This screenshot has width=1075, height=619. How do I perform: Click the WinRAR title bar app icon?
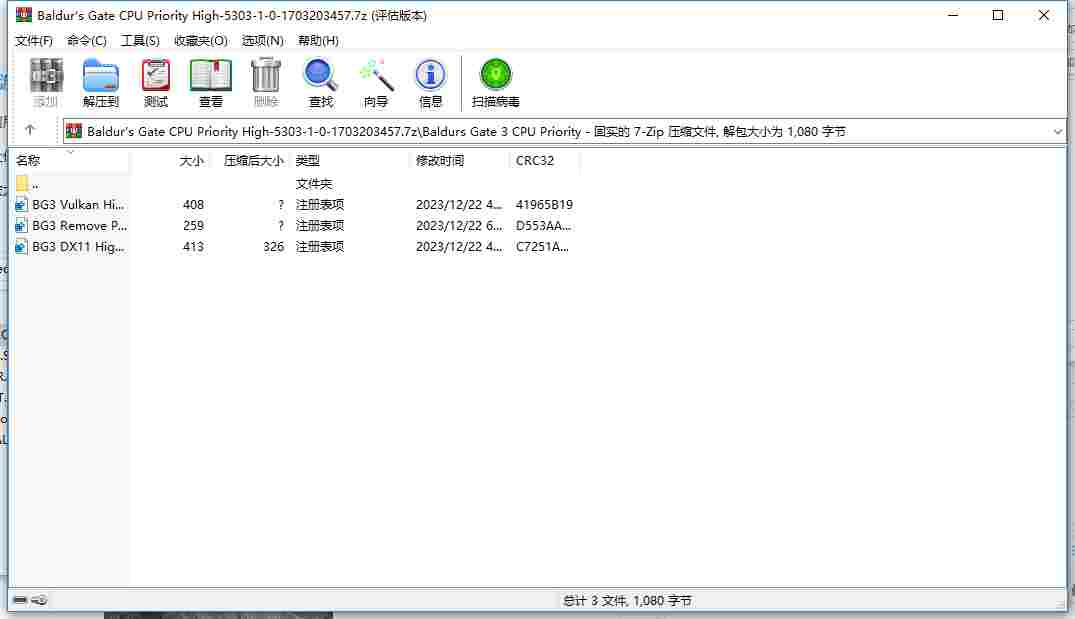click(24, 14)
